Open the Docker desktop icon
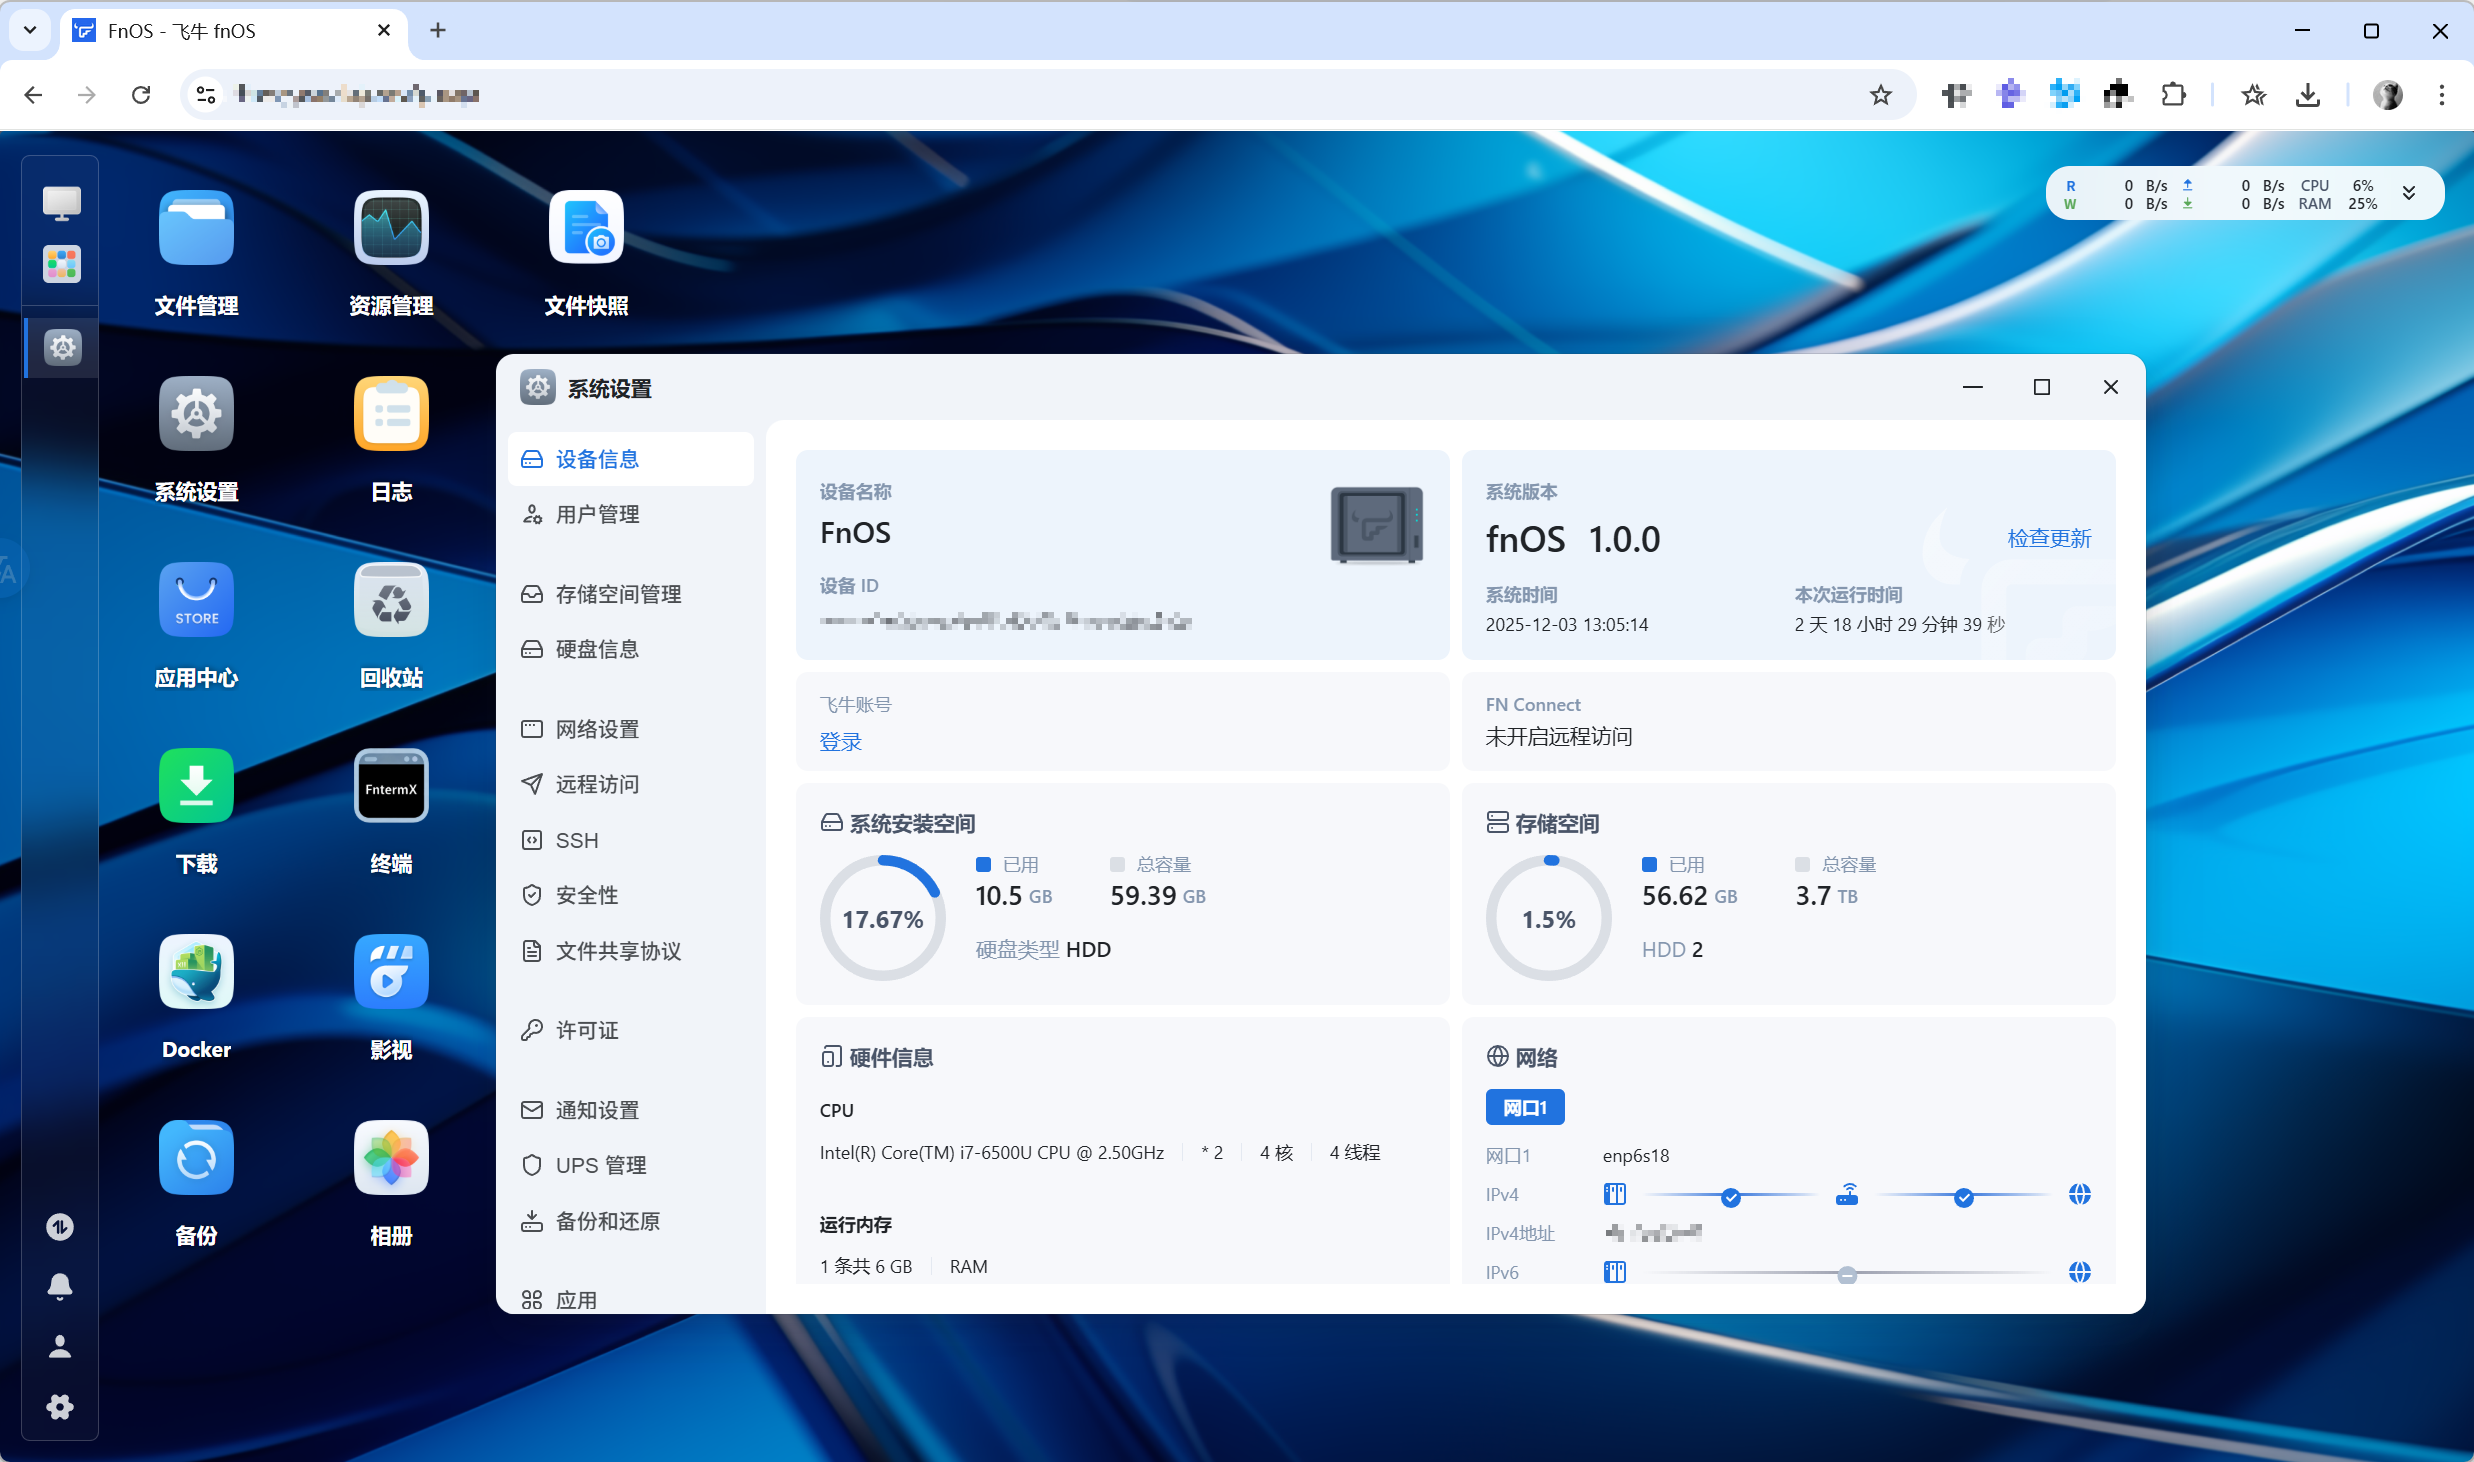Screen dimensions: 2474x1462 (x=196, y=973)
